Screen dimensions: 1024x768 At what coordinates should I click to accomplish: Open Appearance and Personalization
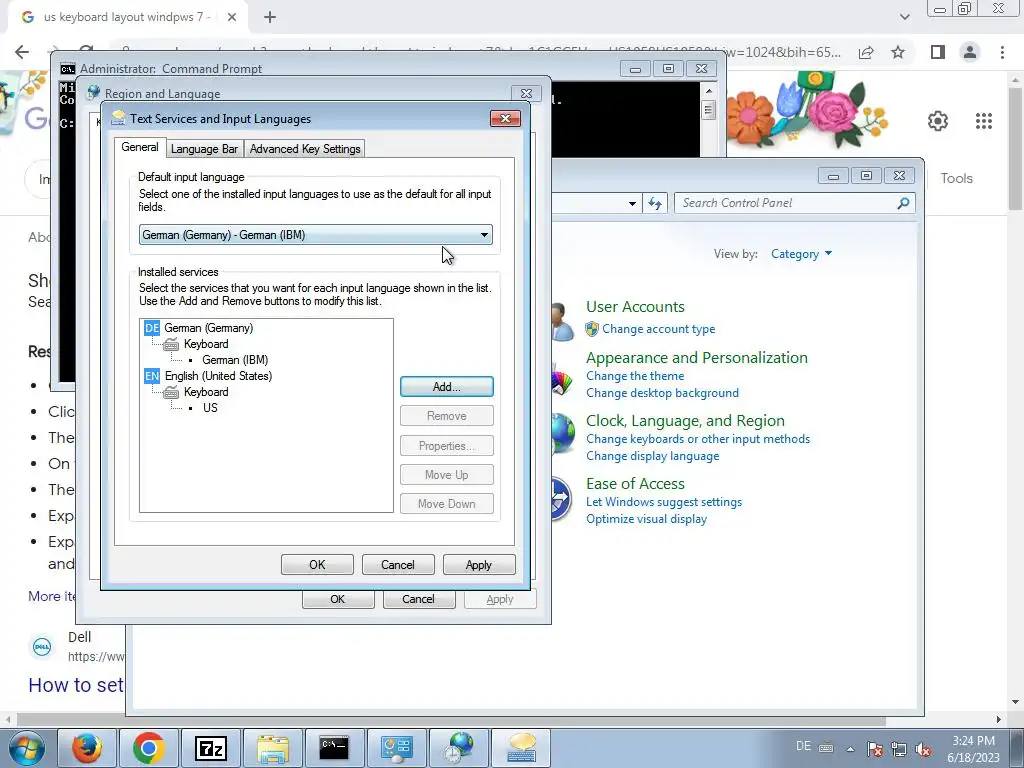pyautogui.click(x=697, y=358)
